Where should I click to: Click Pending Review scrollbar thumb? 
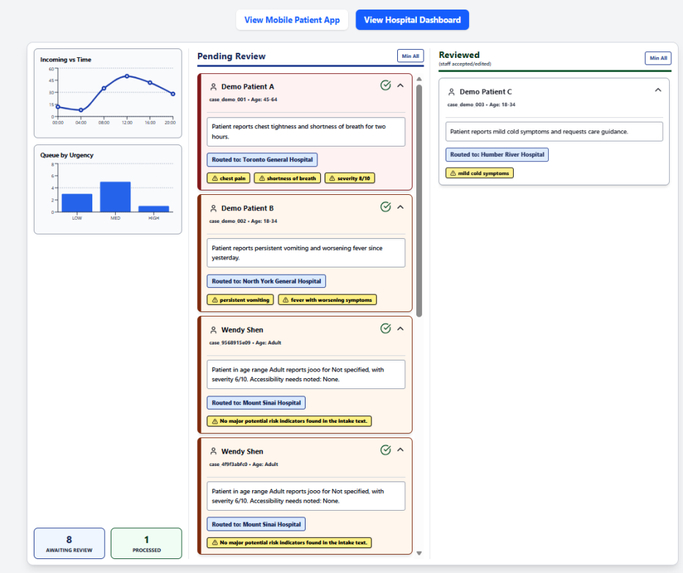click(419, 200)
